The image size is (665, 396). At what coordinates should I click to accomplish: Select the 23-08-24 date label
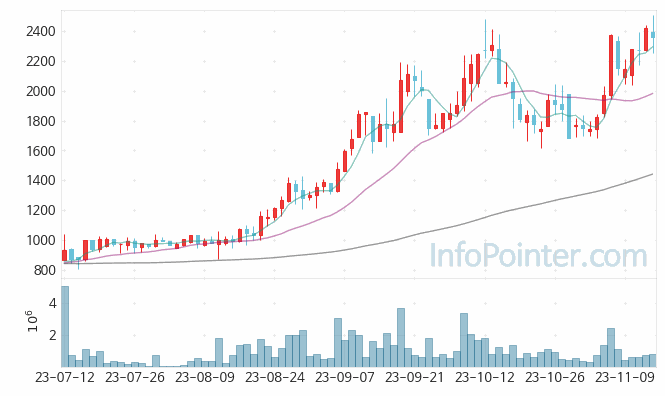(275, 377)
